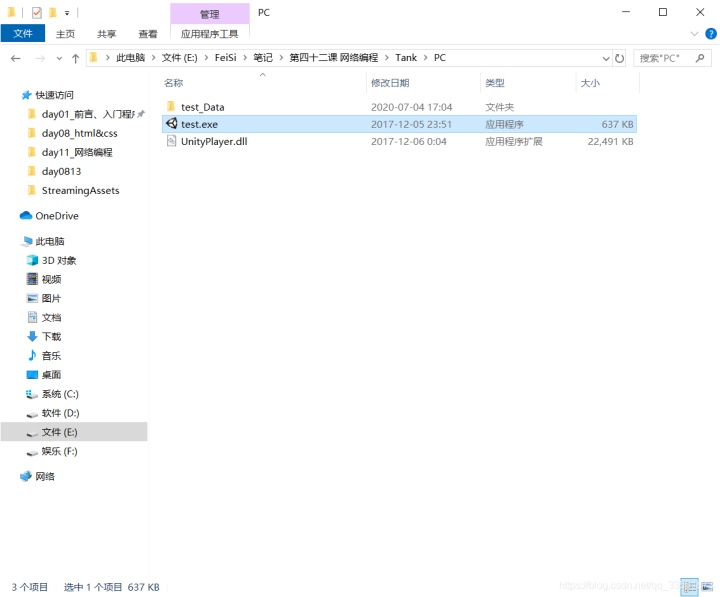
Task: Open the recent locations dropdown arrow
Action: point(59,58)
